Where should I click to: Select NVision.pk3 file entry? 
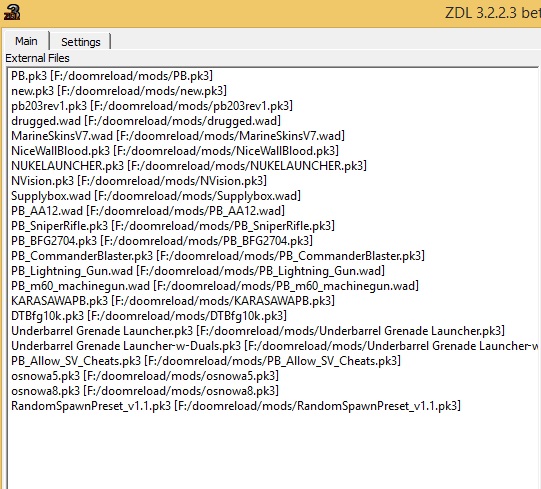coord(139,181)
